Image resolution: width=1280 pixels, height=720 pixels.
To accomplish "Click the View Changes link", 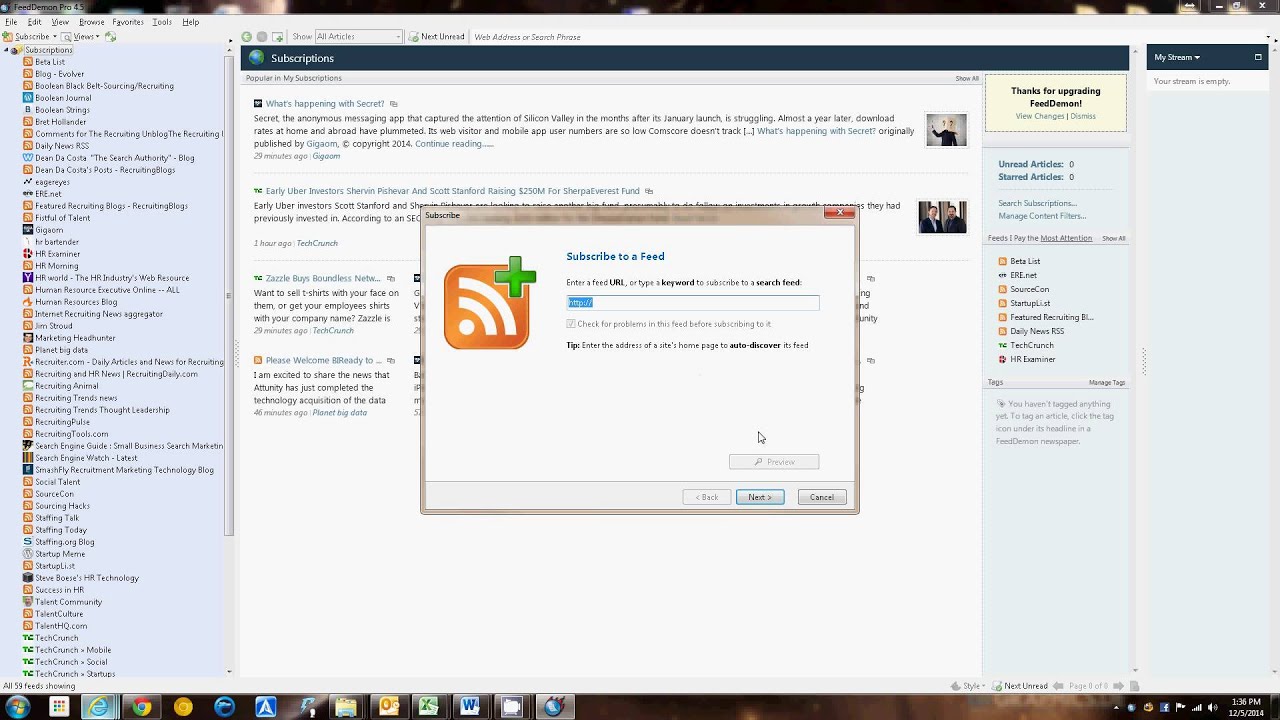I will click(1040, 116).
